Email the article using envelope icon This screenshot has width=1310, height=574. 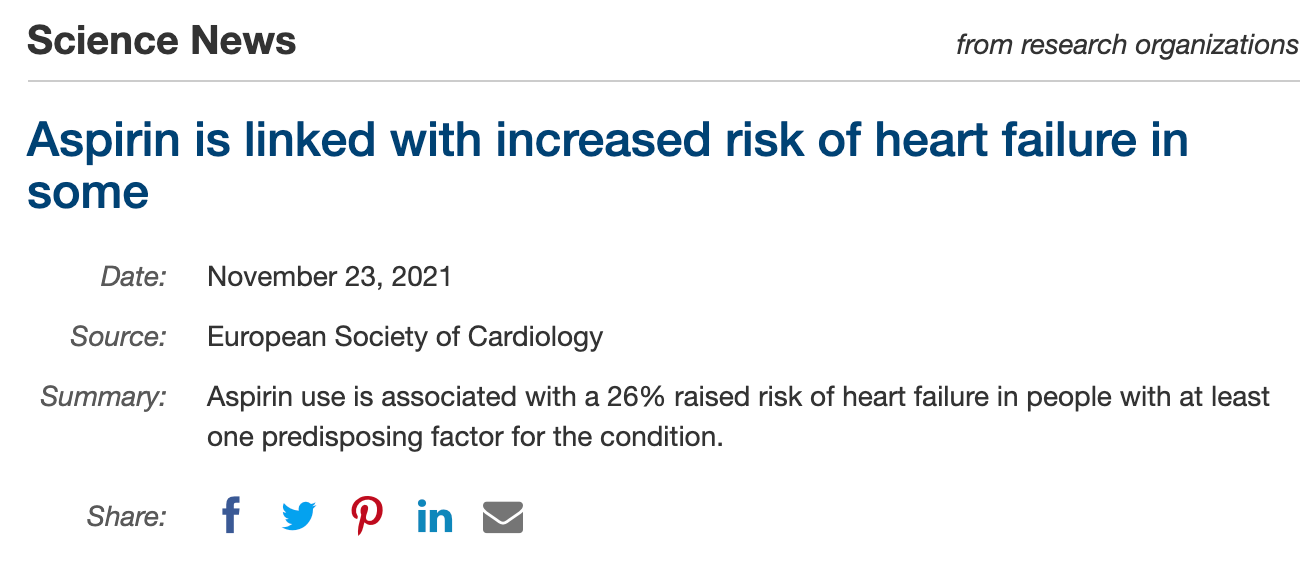click(x=503, y=517)
